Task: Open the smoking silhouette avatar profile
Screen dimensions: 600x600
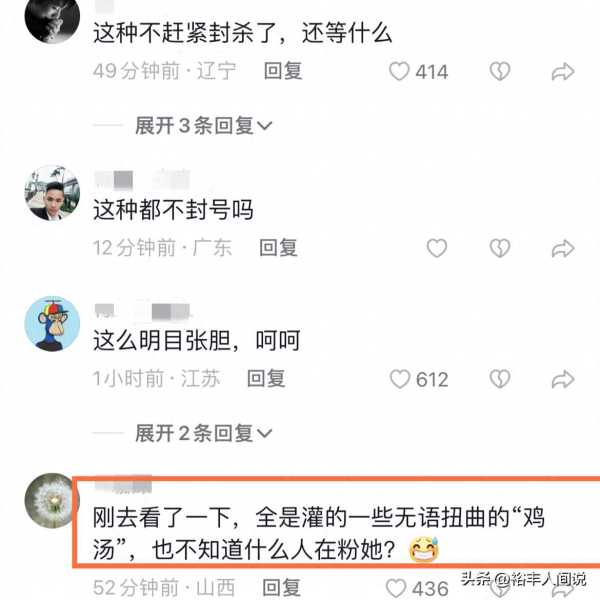Action: 52,17
